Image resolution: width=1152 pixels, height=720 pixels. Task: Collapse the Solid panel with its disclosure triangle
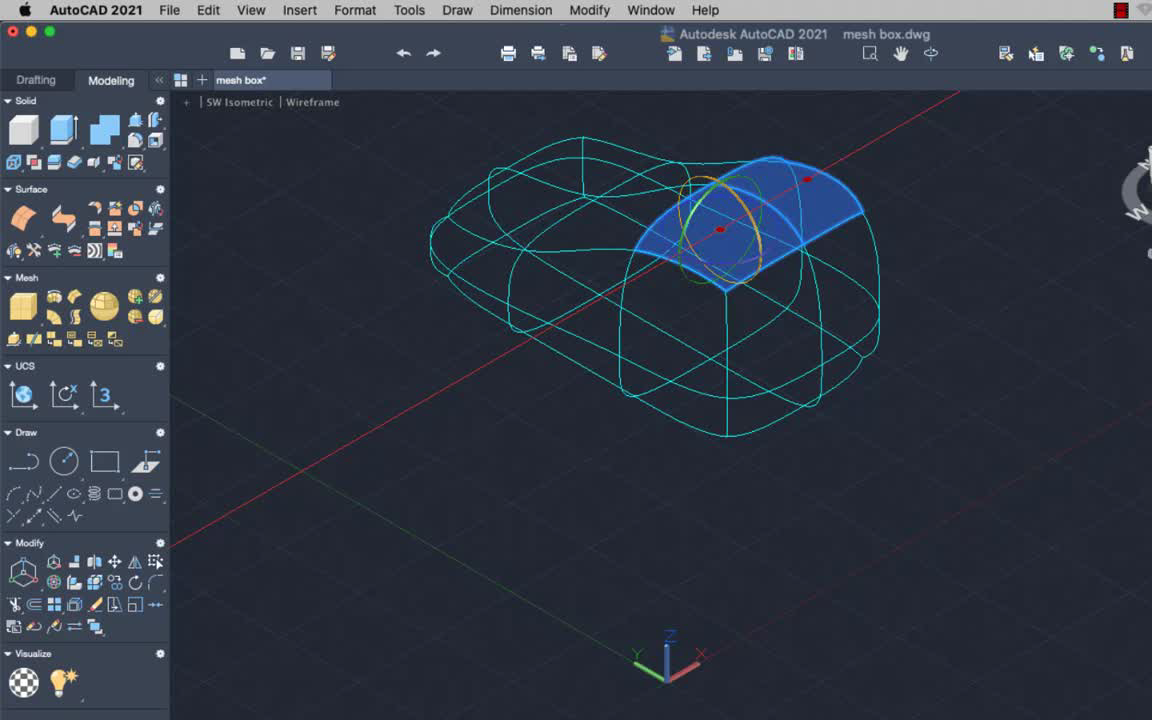point(9,101)
